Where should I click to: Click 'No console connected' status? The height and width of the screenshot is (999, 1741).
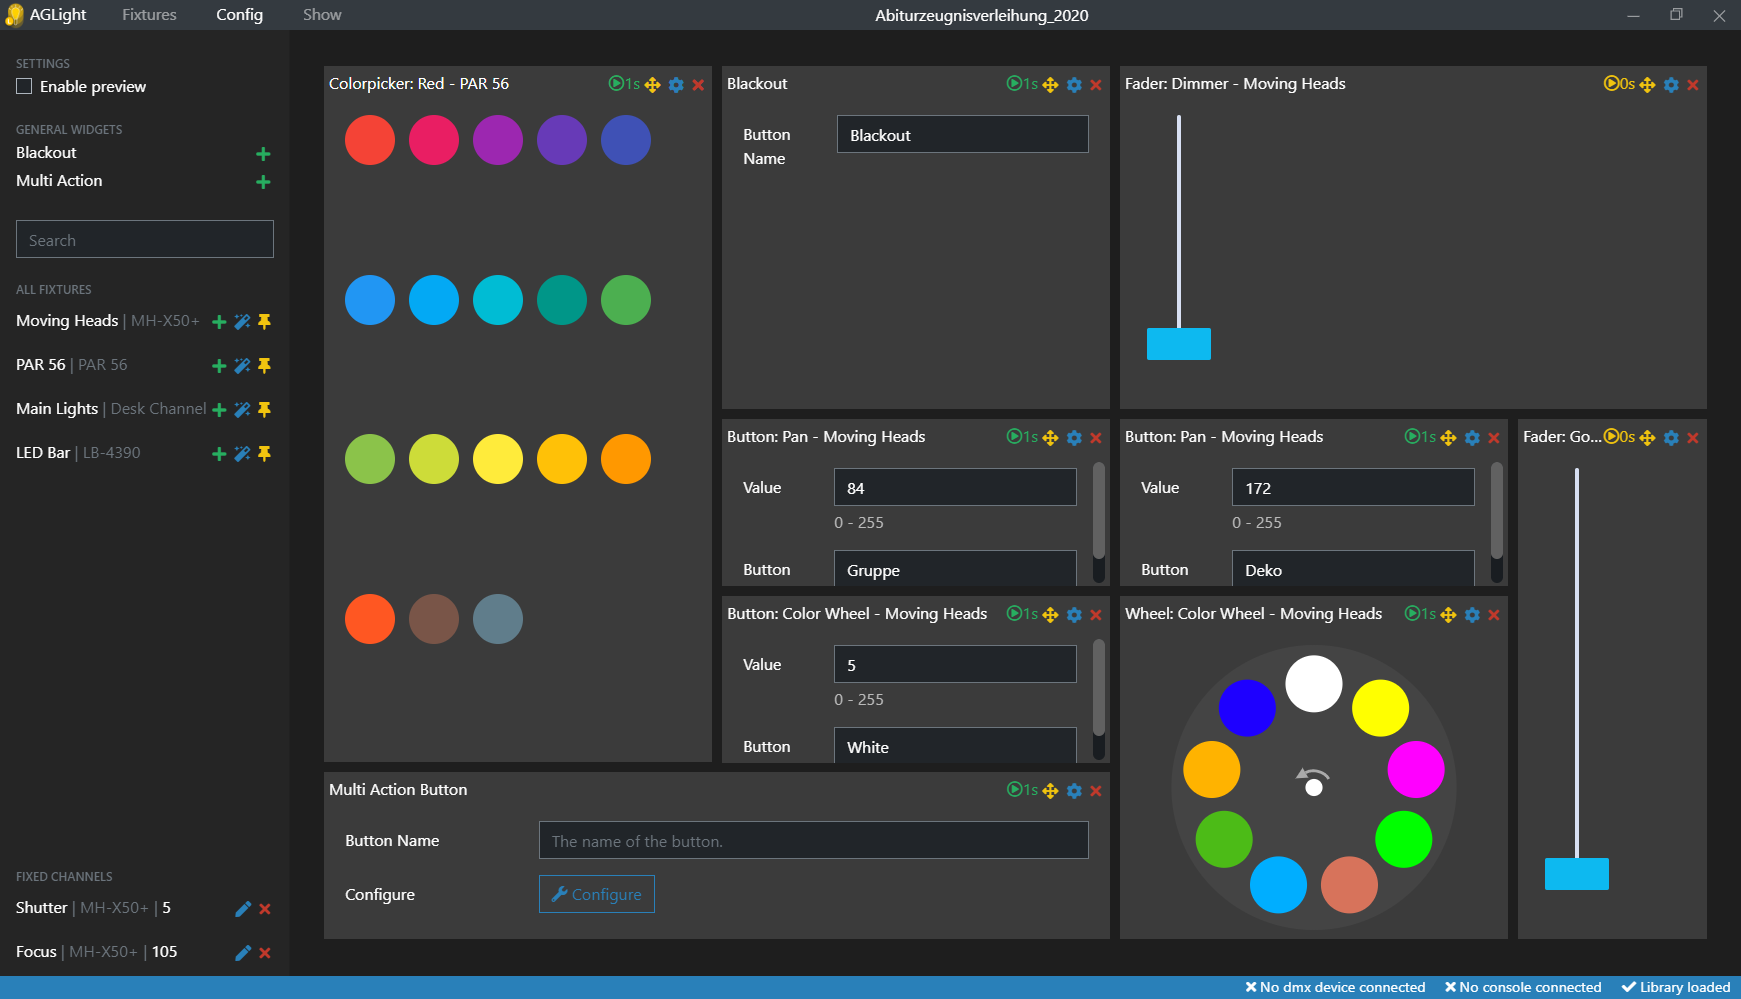click(1523, 987)
